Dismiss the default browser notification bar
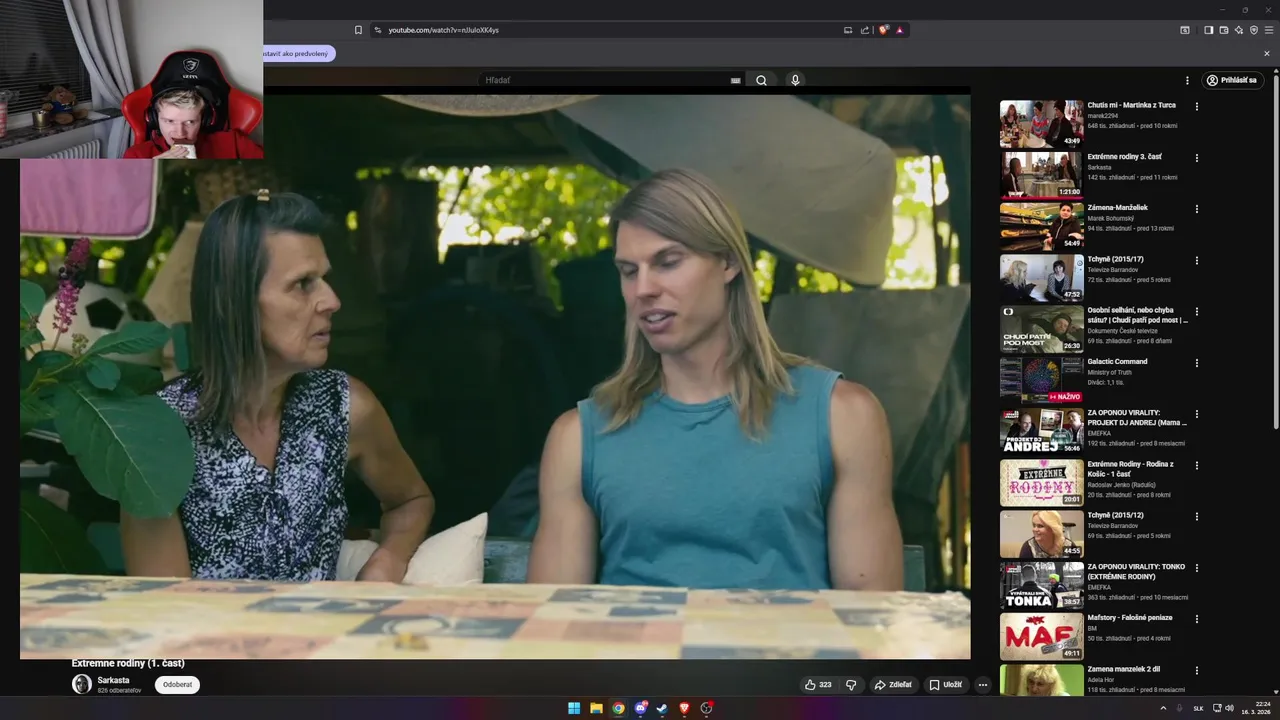This screenshot has width=1280, height=720. (x=1267, y=54)
